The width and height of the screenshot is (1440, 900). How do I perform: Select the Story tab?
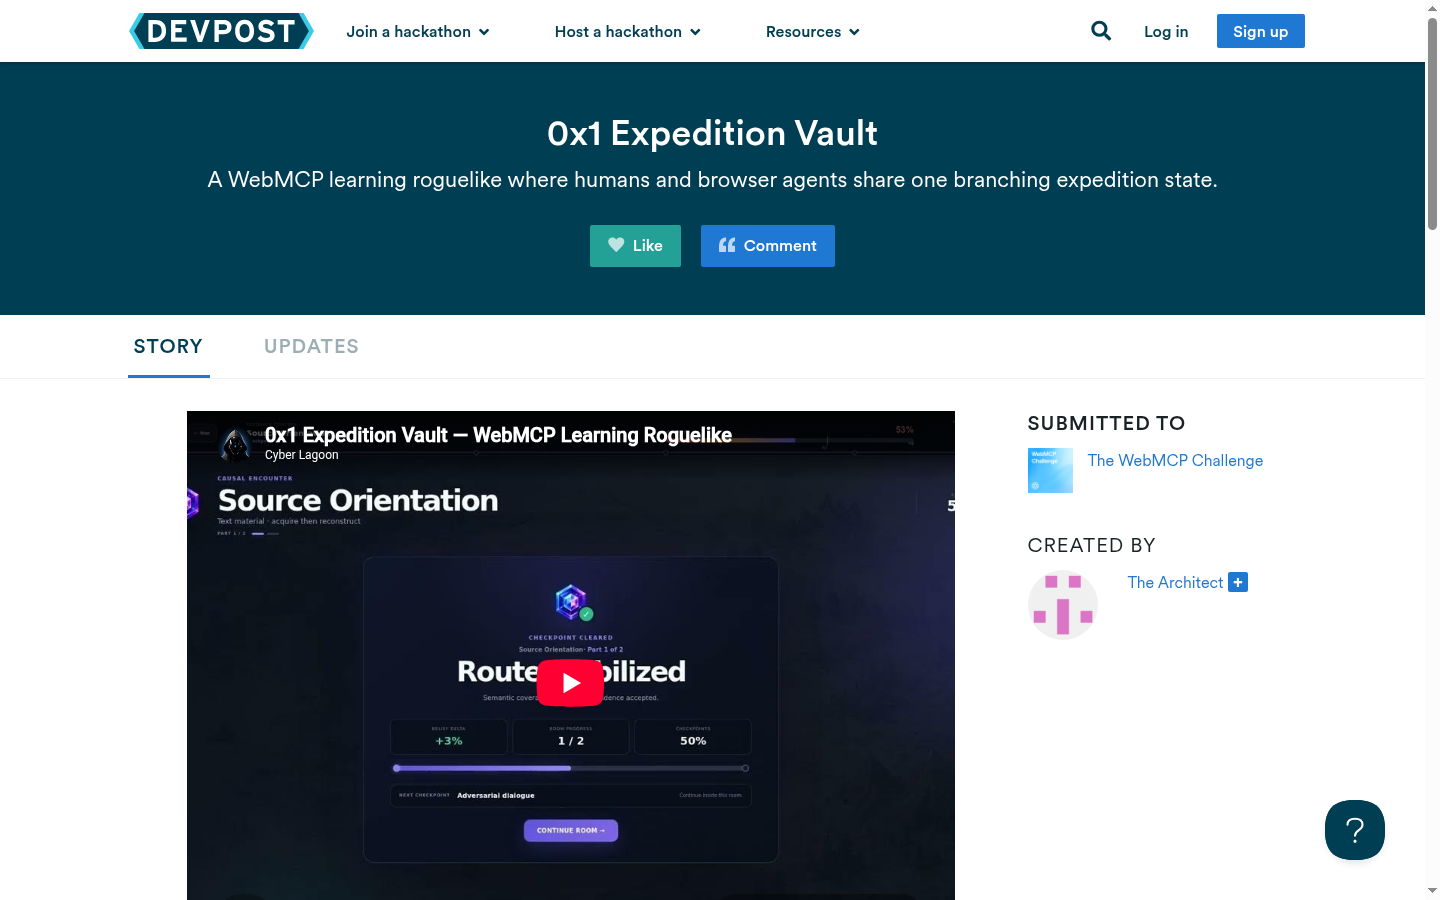click(x=168, y=346)
